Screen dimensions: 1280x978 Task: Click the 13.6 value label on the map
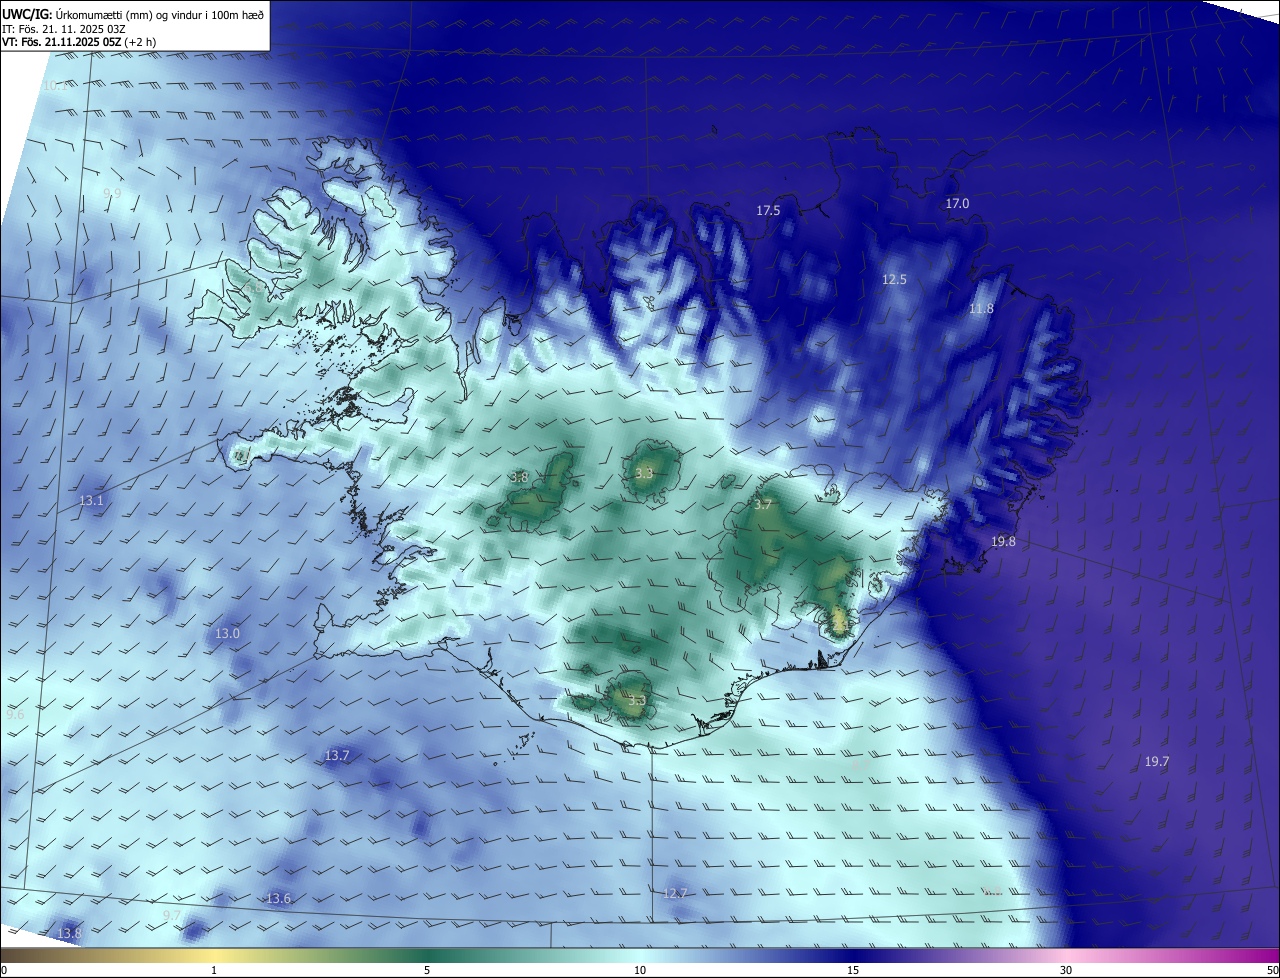[x=278, y=899]
